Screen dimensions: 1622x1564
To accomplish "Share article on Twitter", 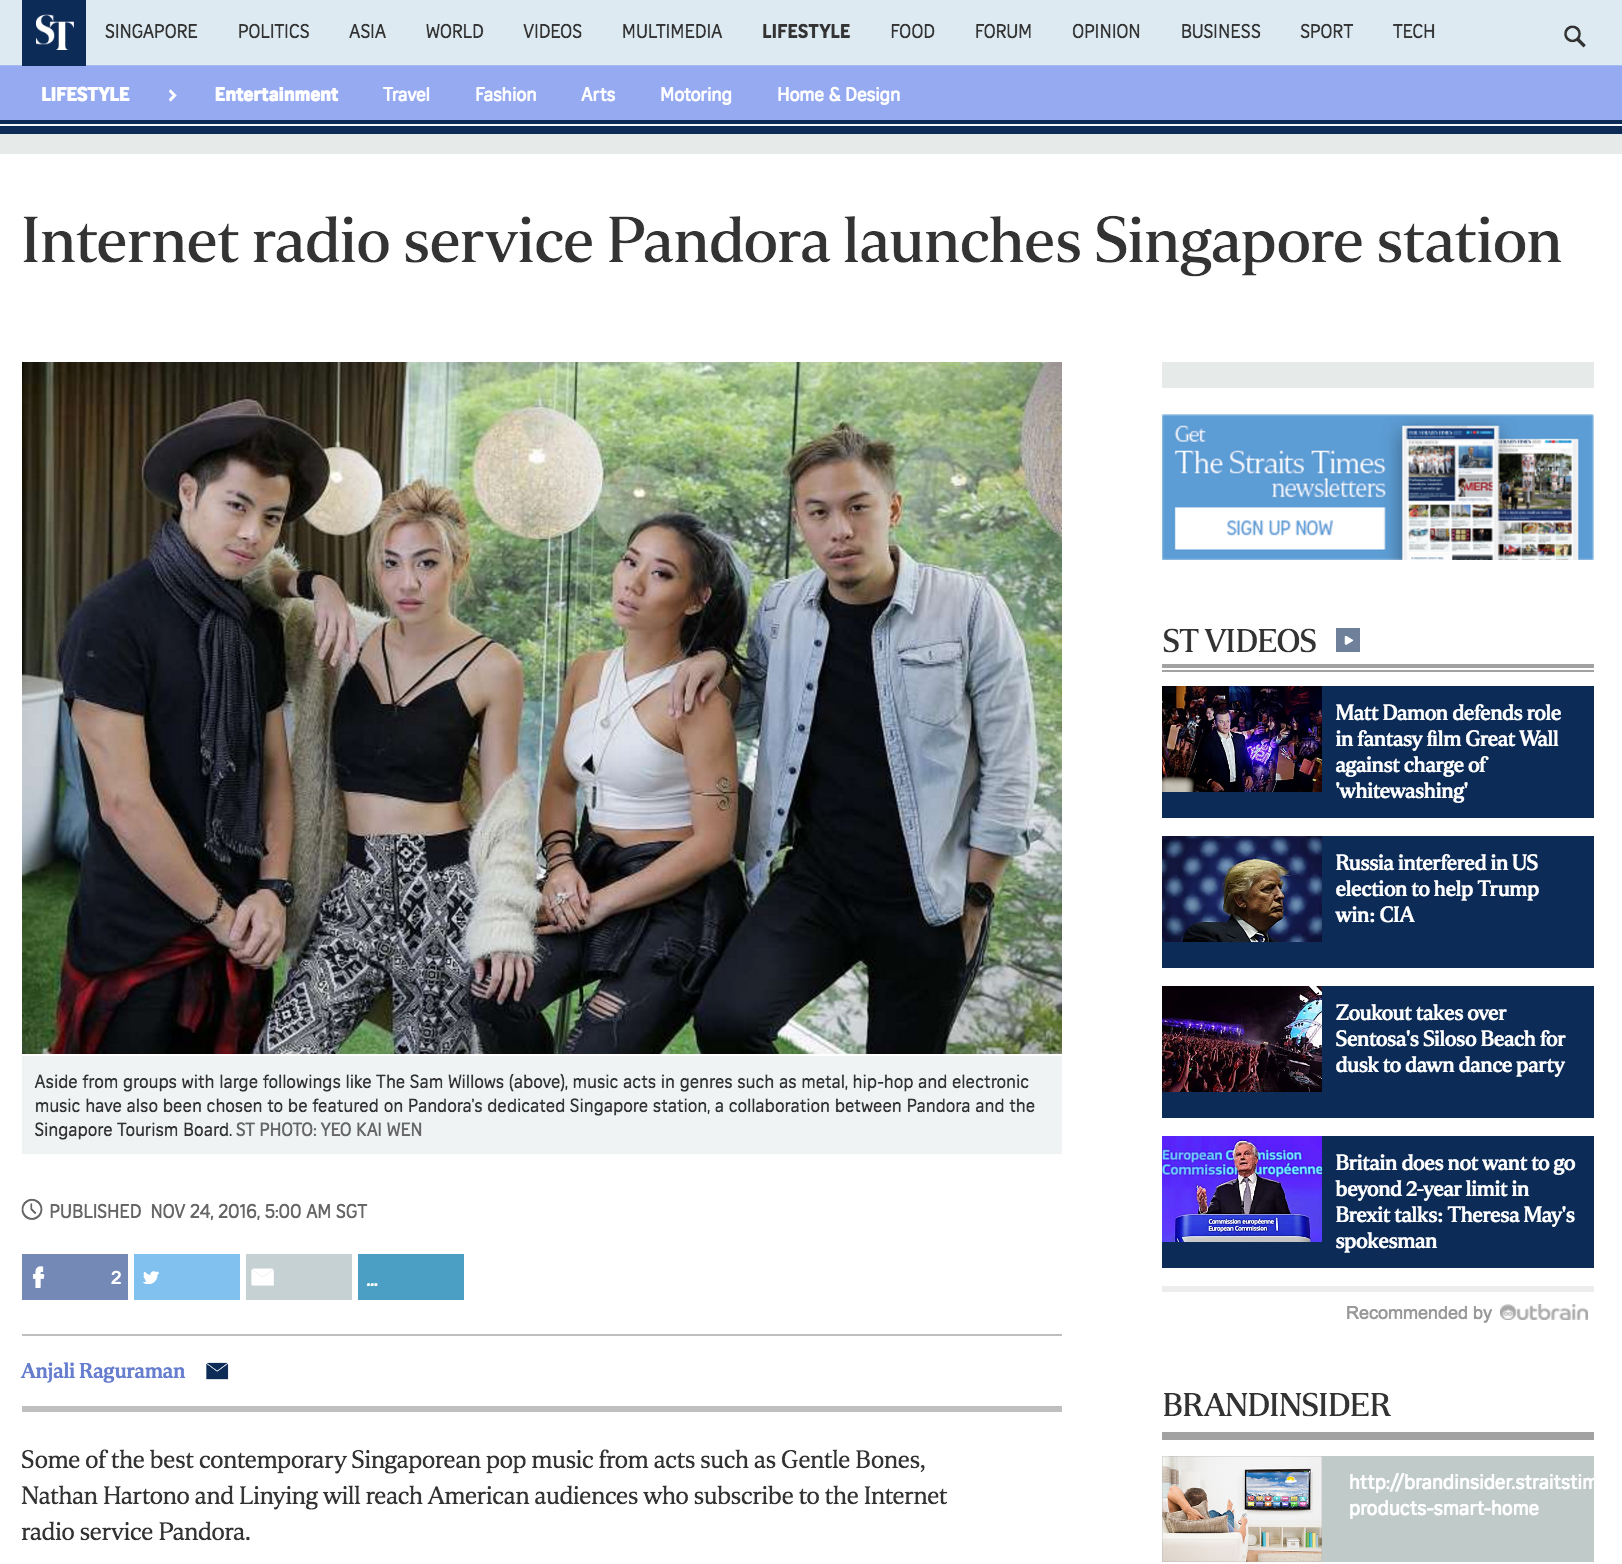I will pyautogui.click(x=187, y=1277).
